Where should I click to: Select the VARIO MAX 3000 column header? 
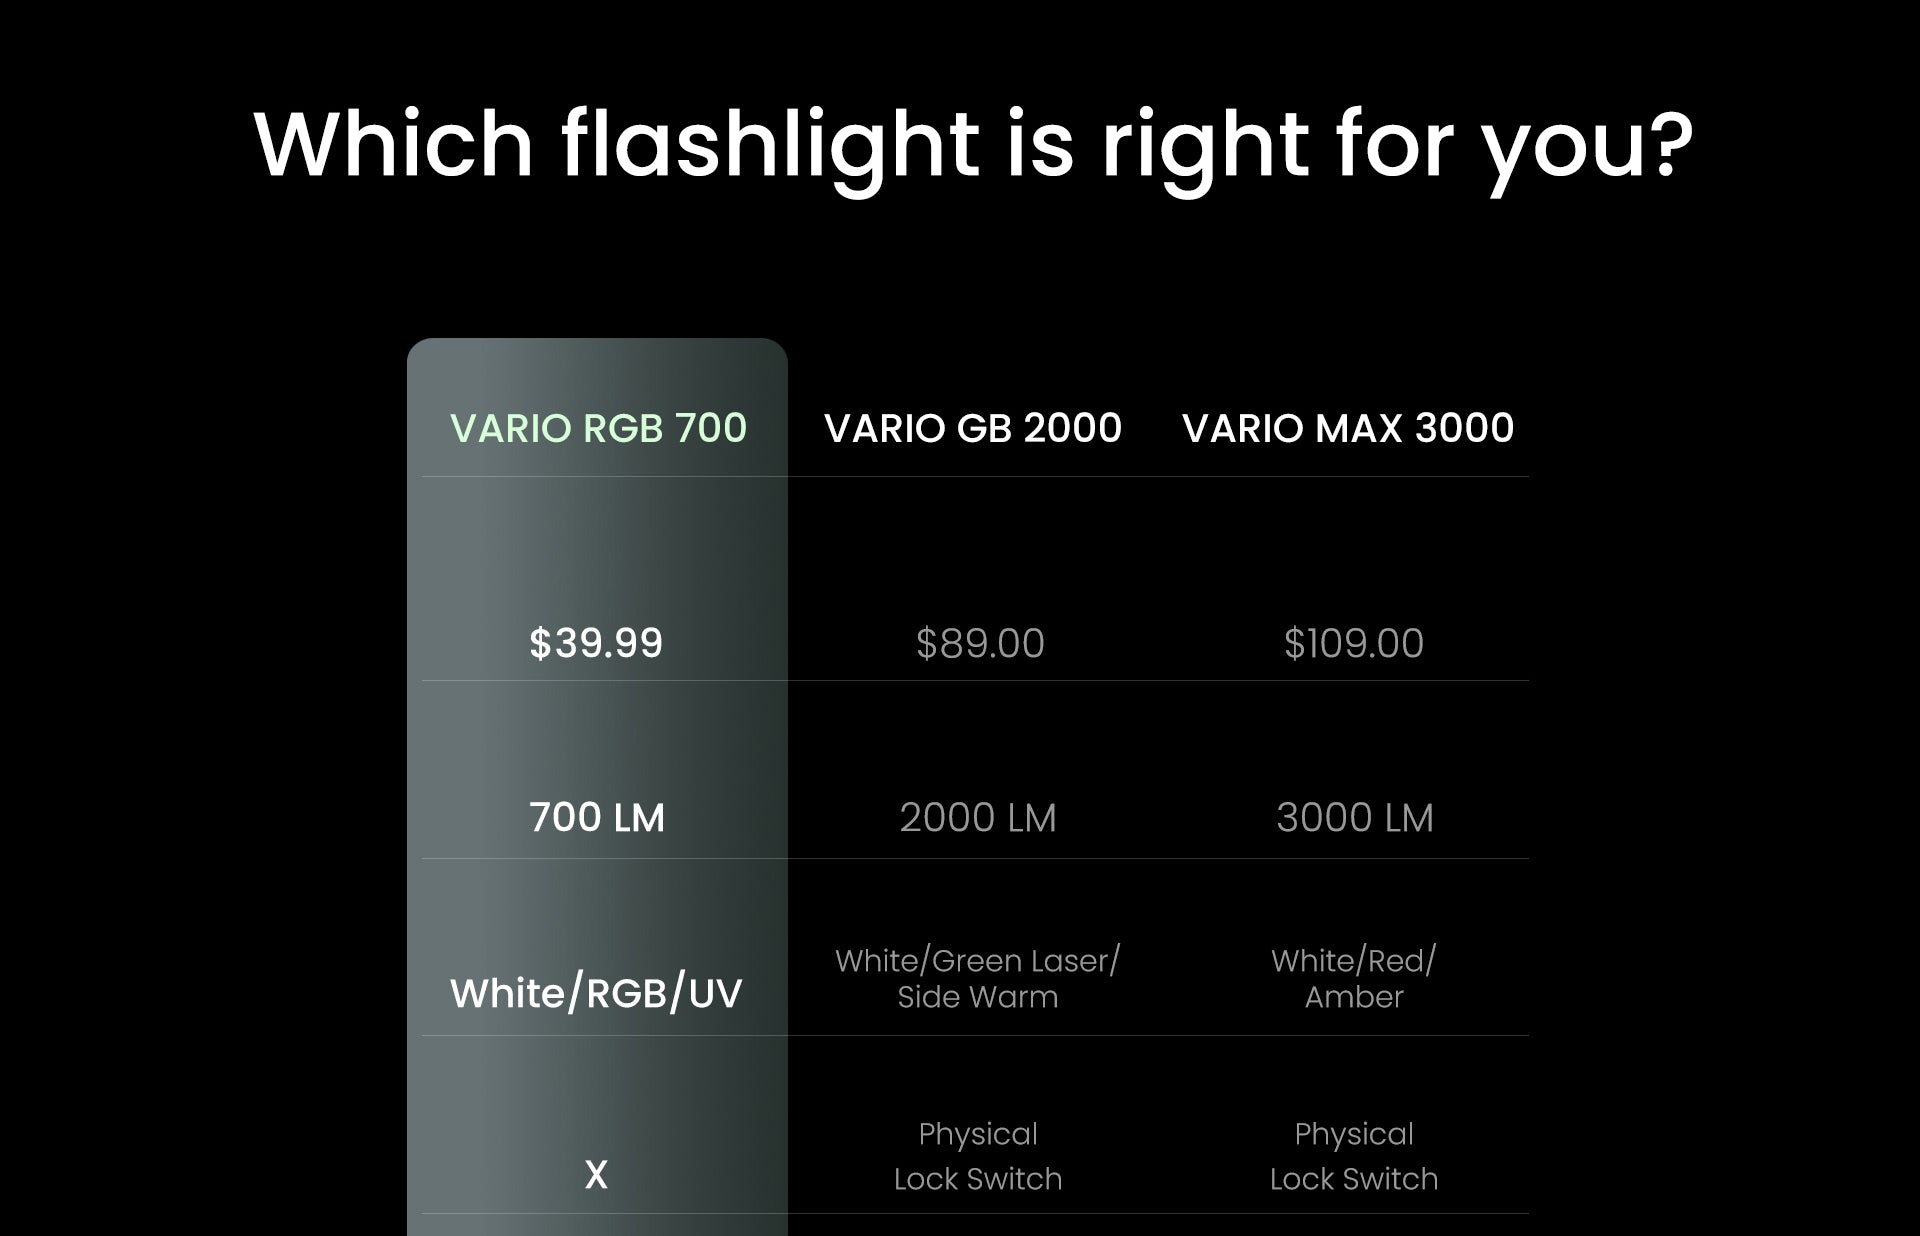(x=1347, y=428)
